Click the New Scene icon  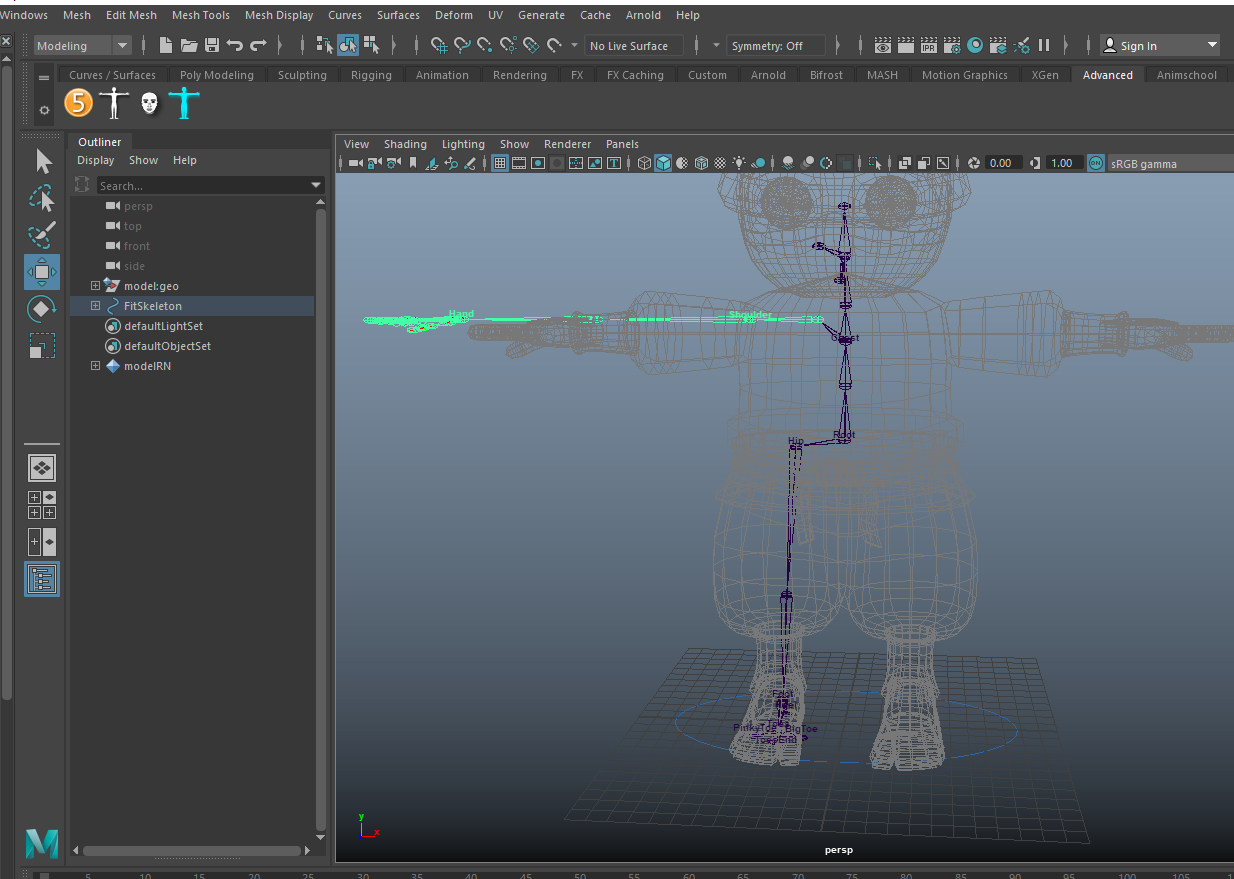click(x=166, y=45)
